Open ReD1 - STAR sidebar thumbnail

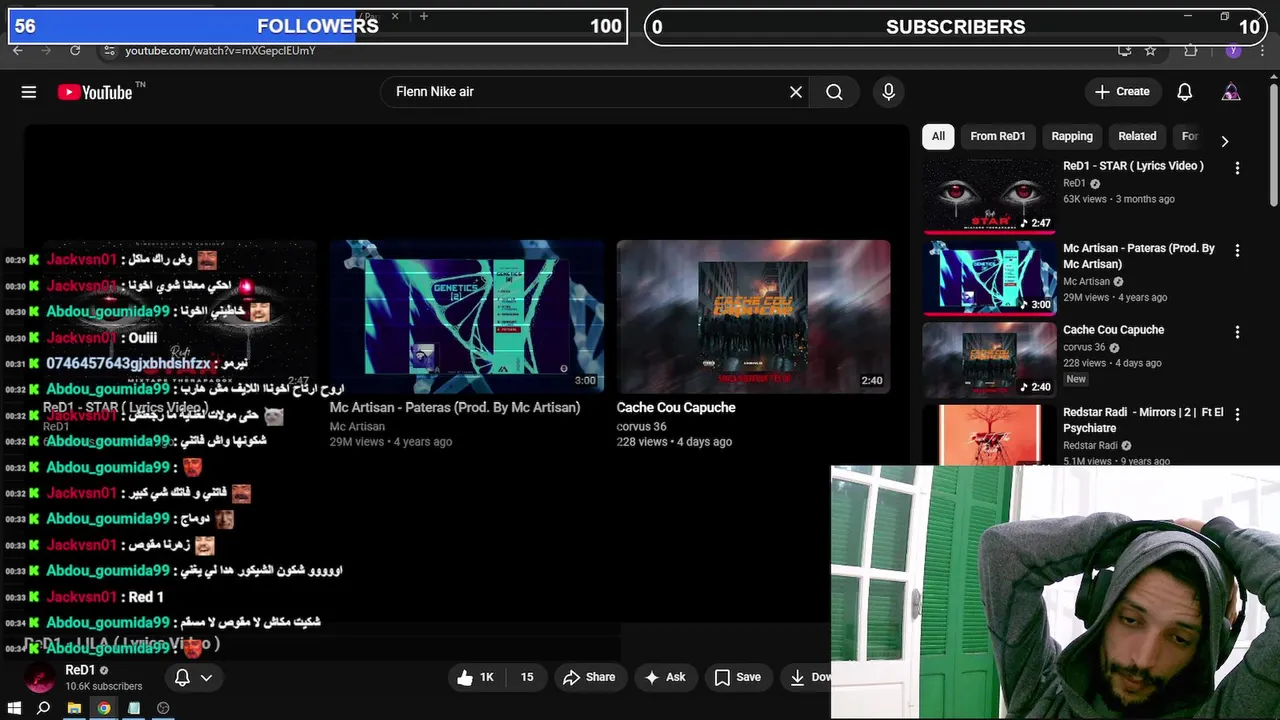tap(989, 196)
